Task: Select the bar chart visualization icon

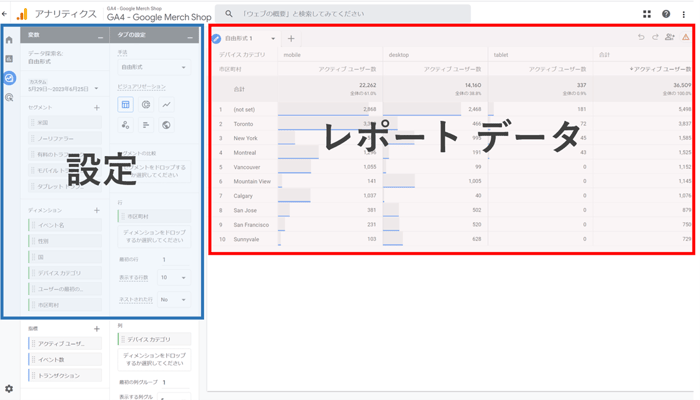Action: (x=146, y=125)
